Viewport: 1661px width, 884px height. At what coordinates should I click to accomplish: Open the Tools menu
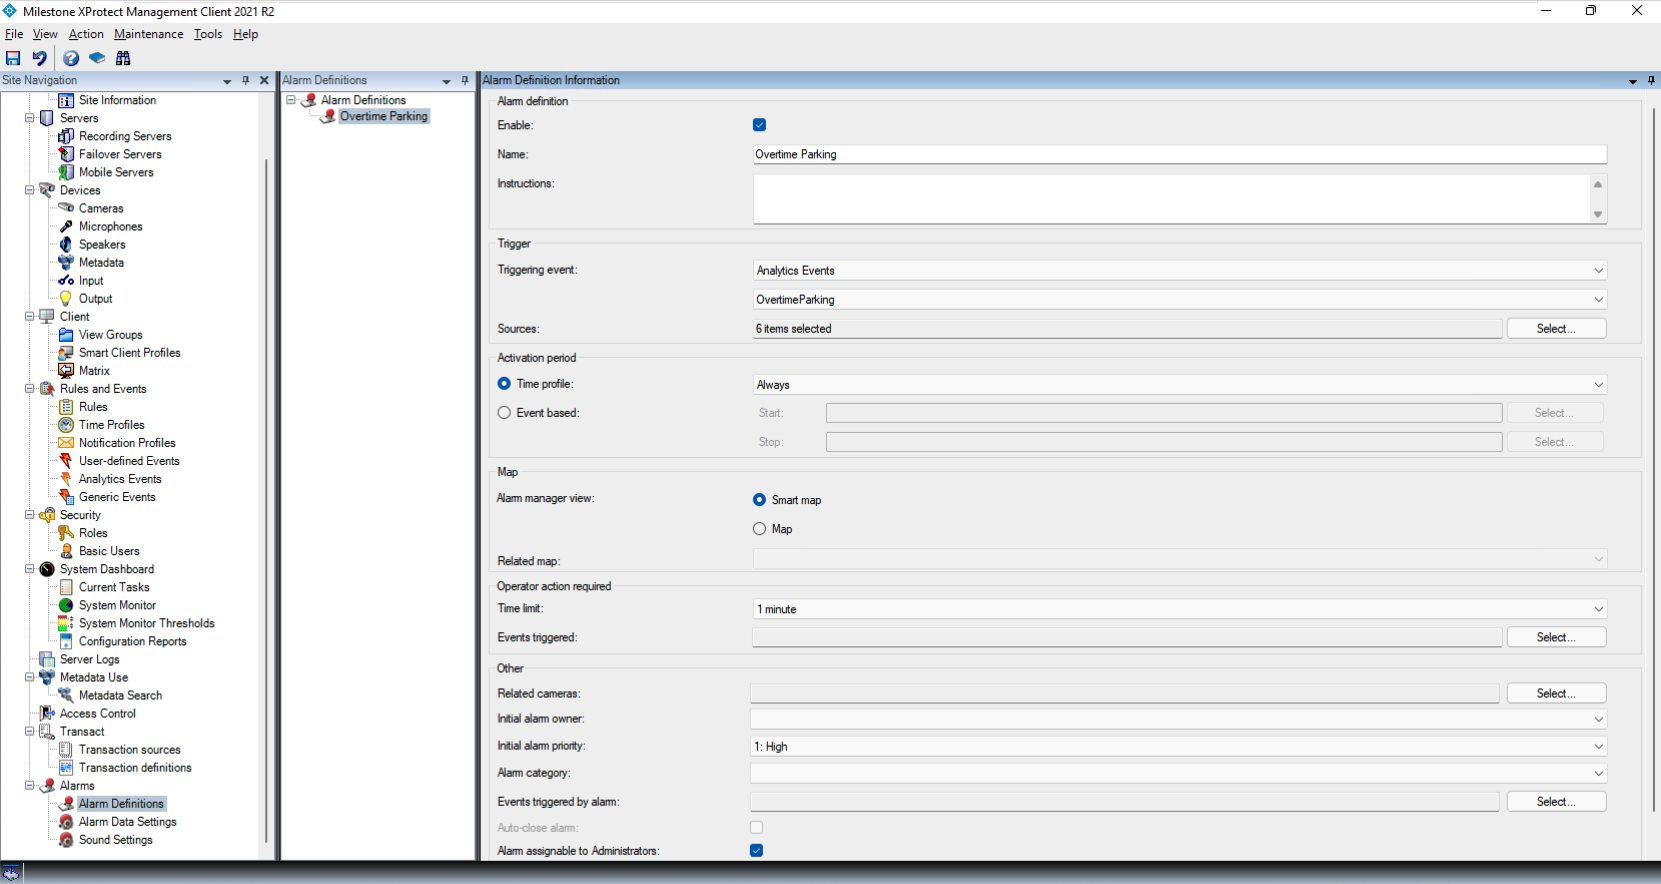208,34
